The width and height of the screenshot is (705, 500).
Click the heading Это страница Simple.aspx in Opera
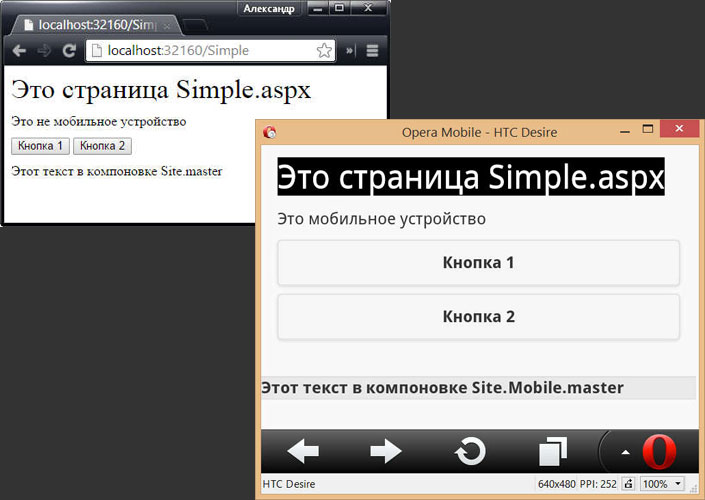471,177
